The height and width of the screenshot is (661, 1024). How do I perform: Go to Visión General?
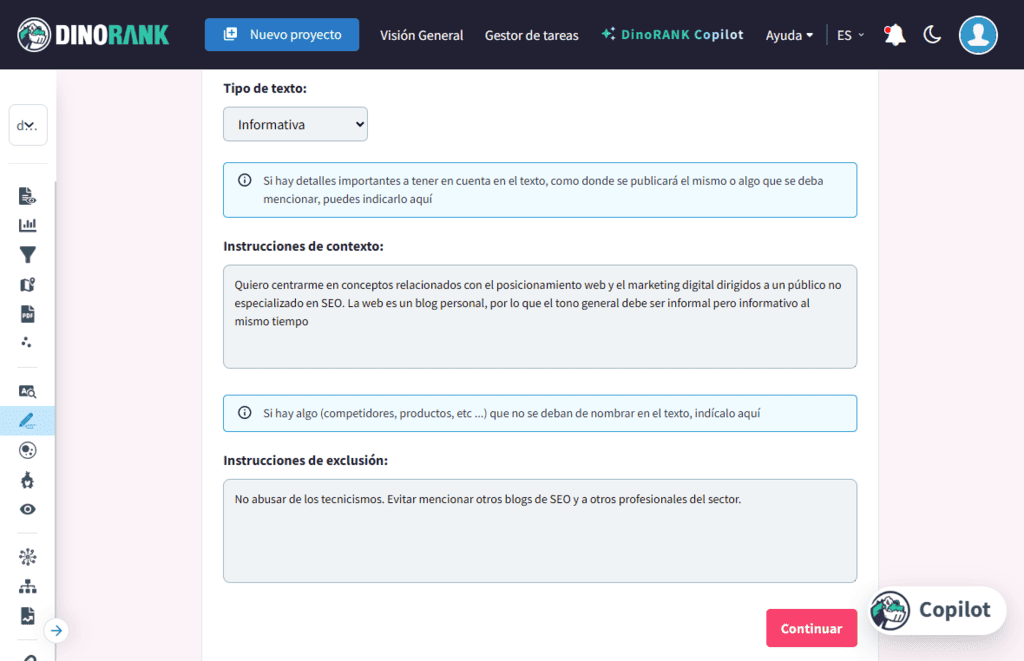(421, 35)
